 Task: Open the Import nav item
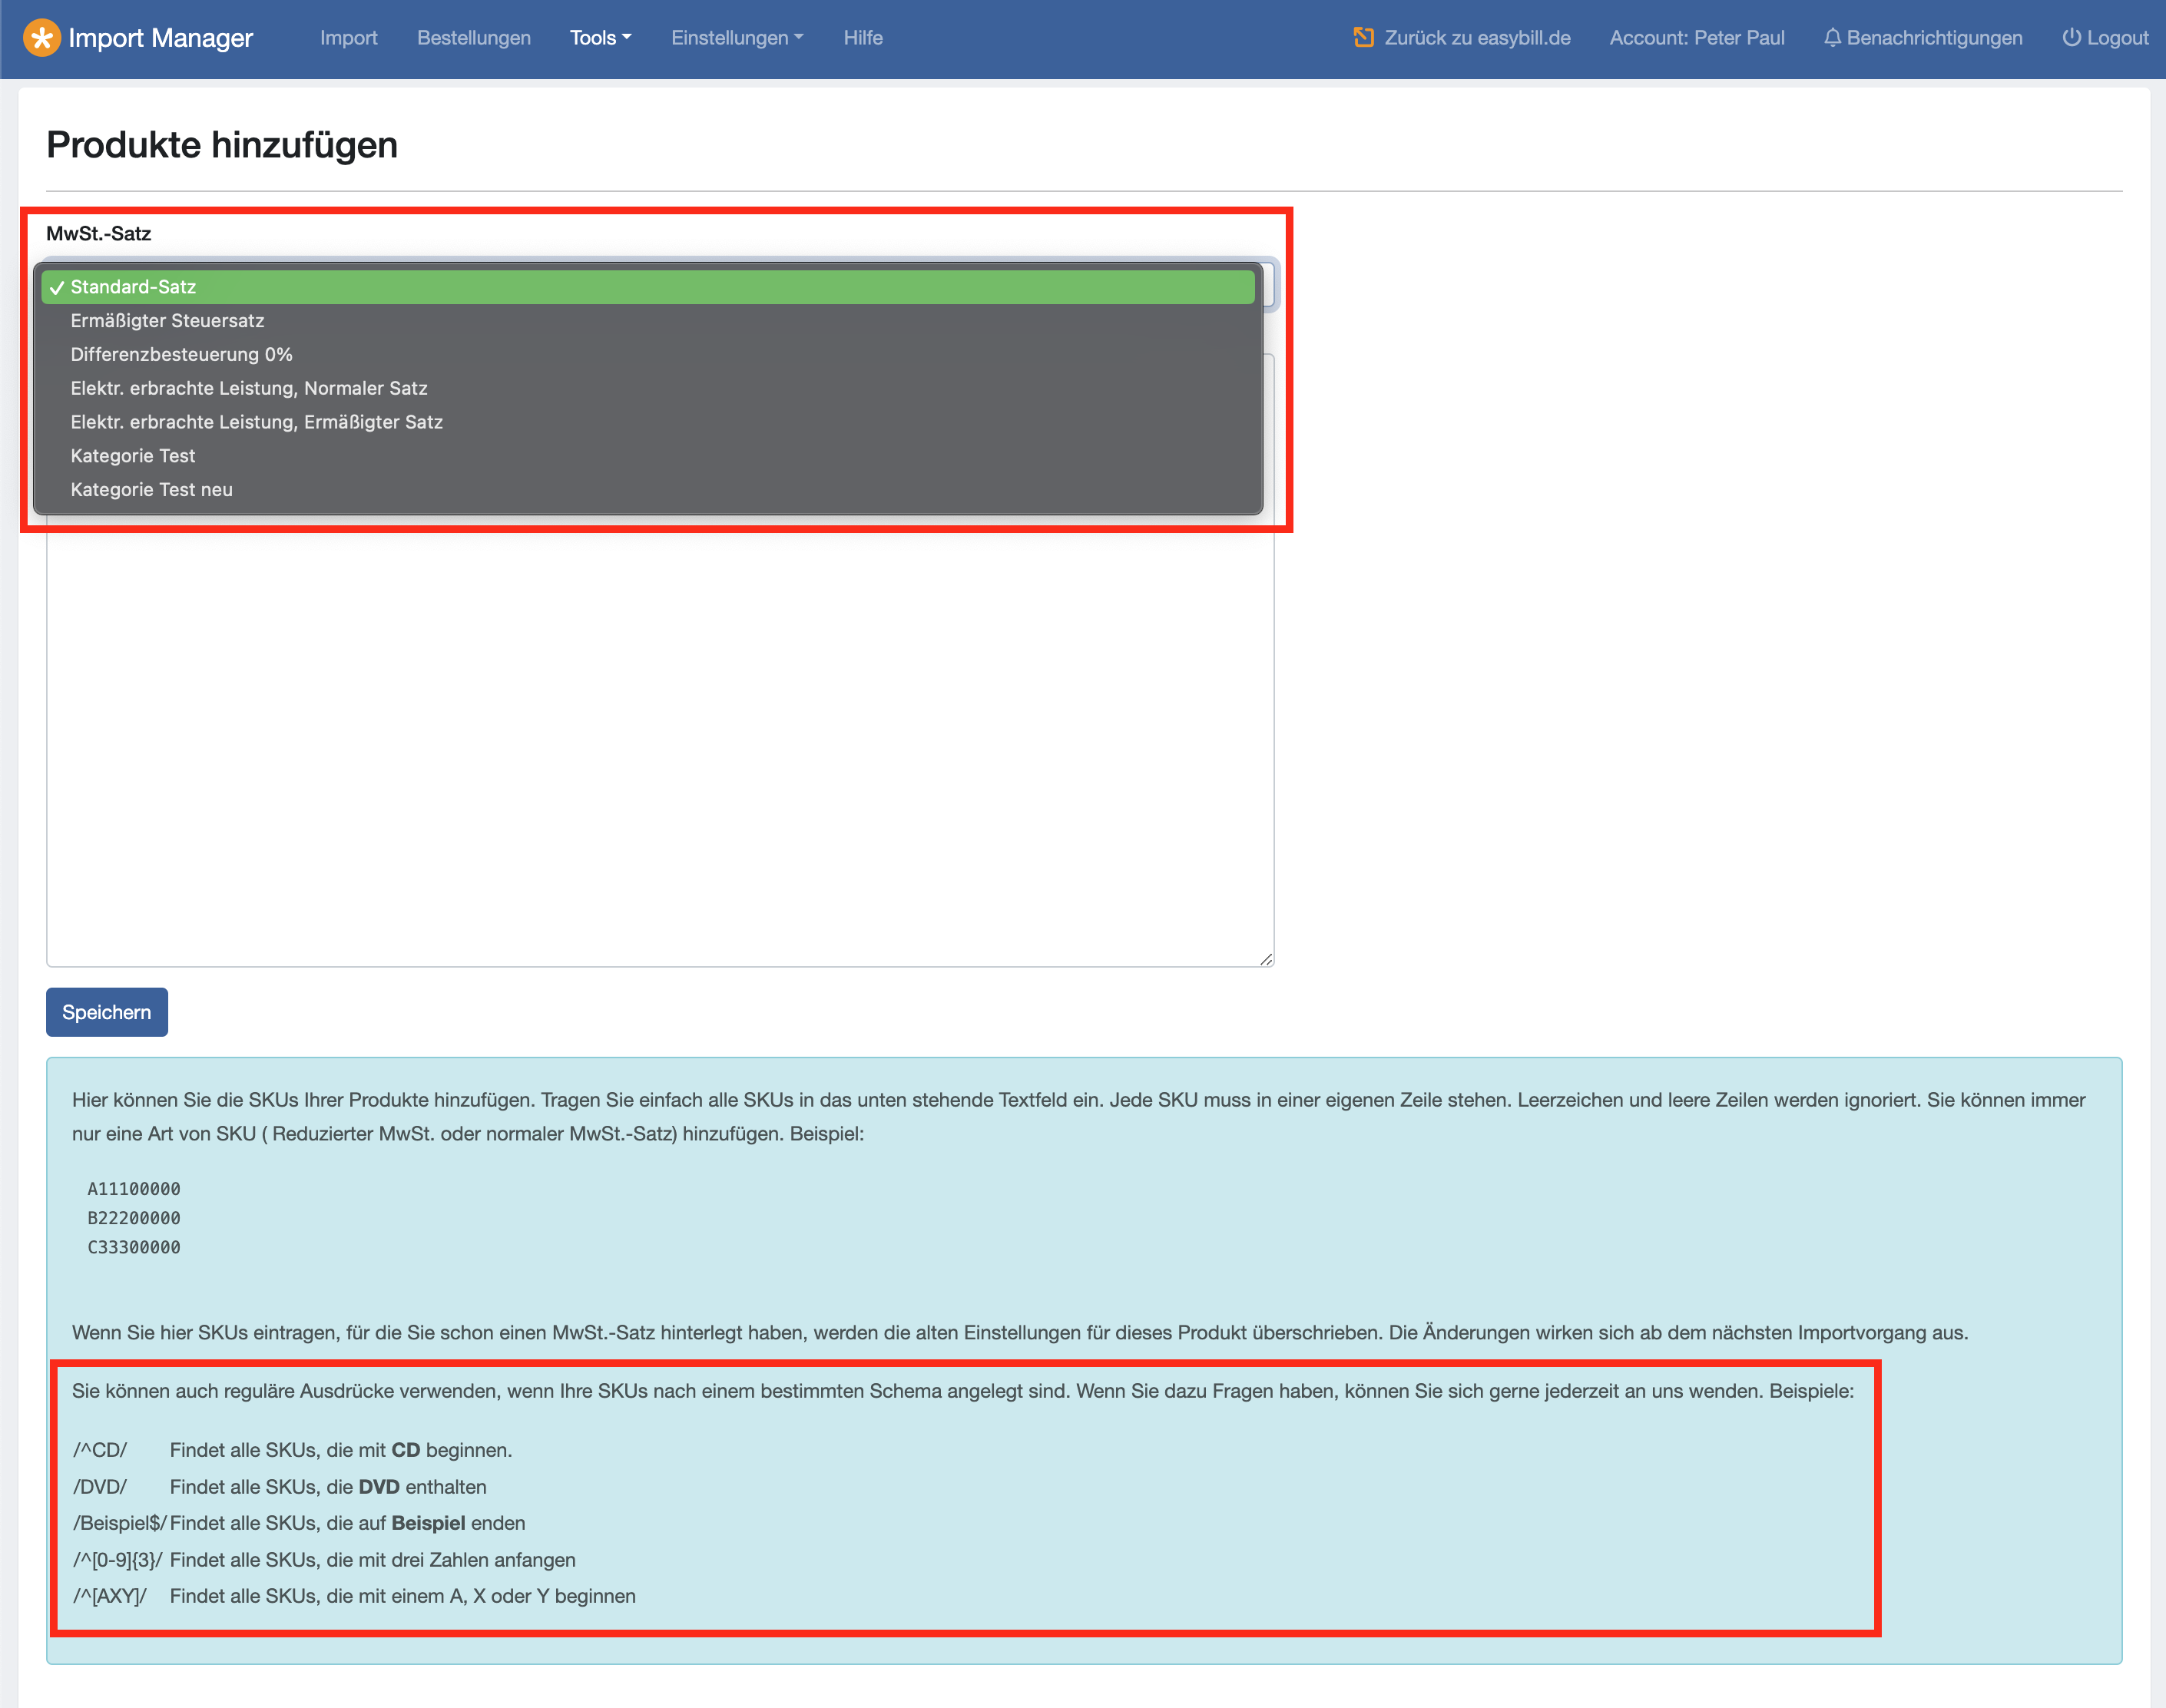pos(348,38)
